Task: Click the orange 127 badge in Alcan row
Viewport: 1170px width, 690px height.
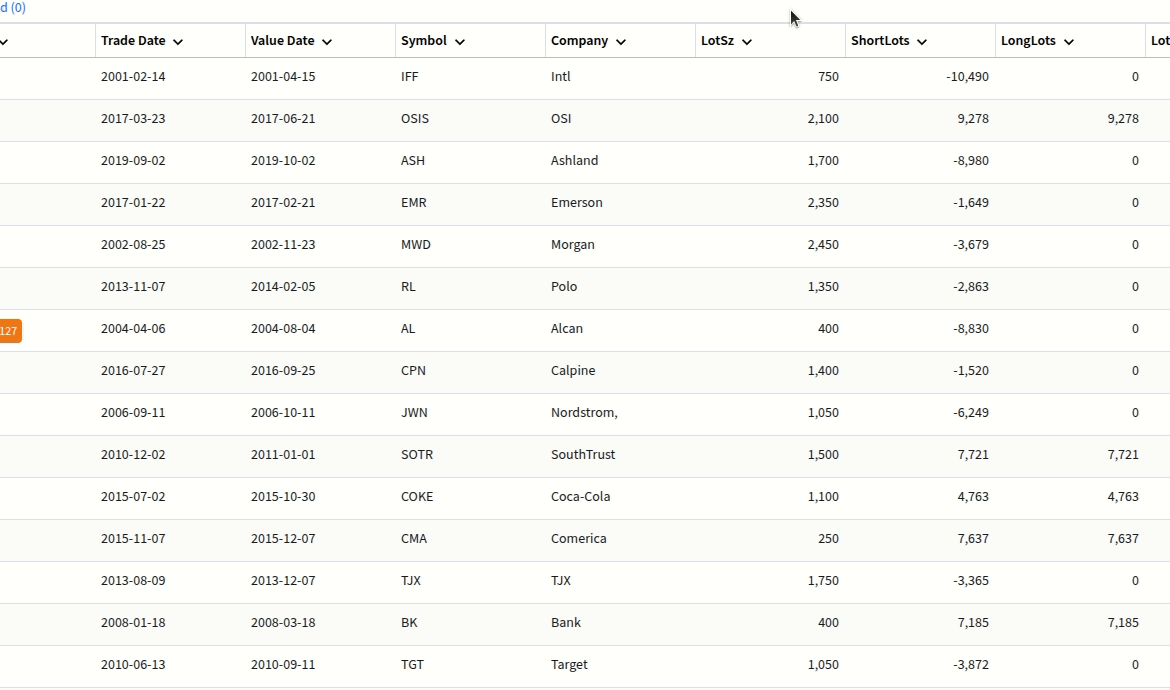Action: pos(10,330)
